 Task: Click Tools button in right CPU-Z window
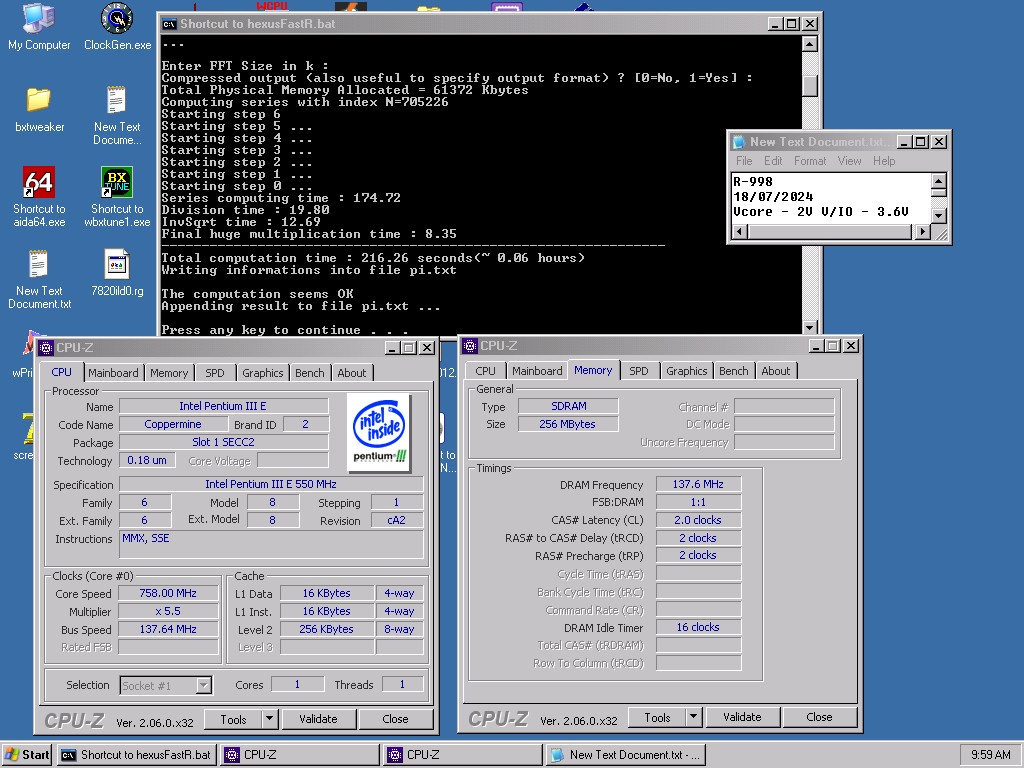(657, 718)
